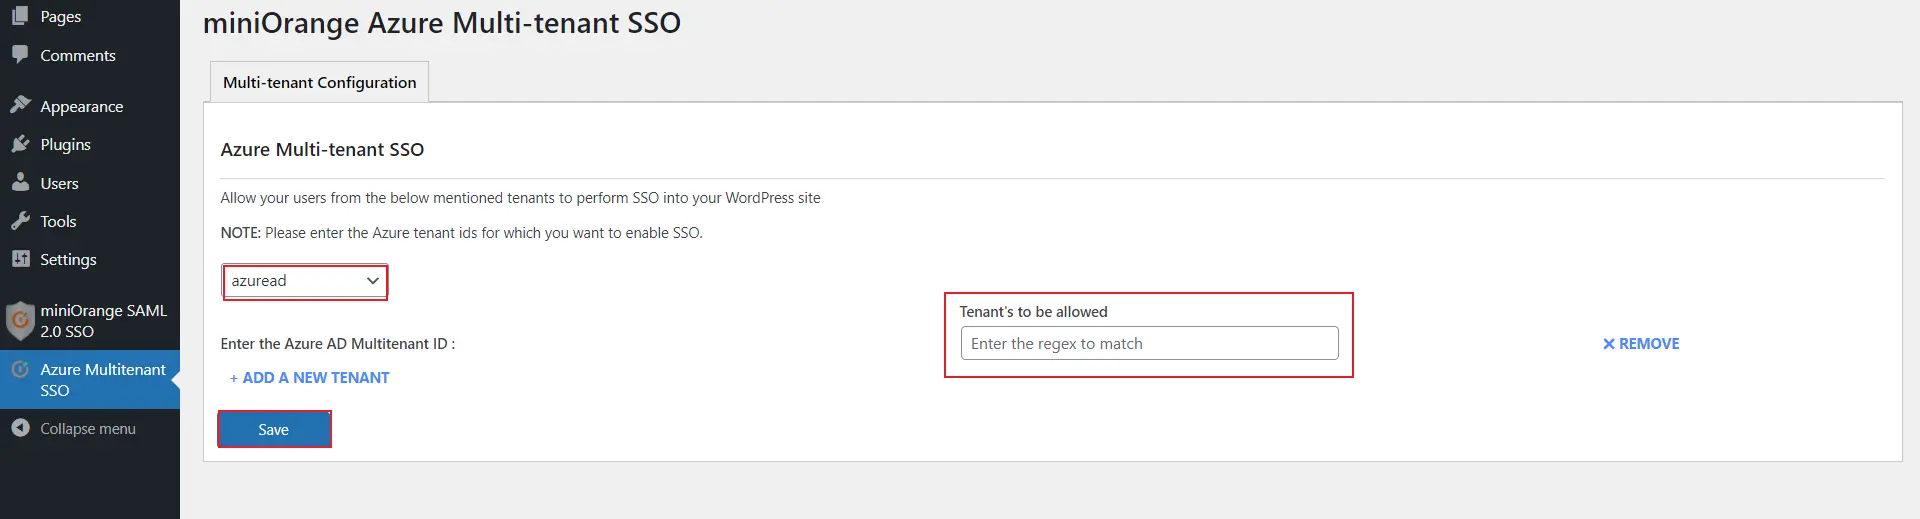Click the 'Azure Multi-tenant SSO' heading

click(x=322, y=149)
